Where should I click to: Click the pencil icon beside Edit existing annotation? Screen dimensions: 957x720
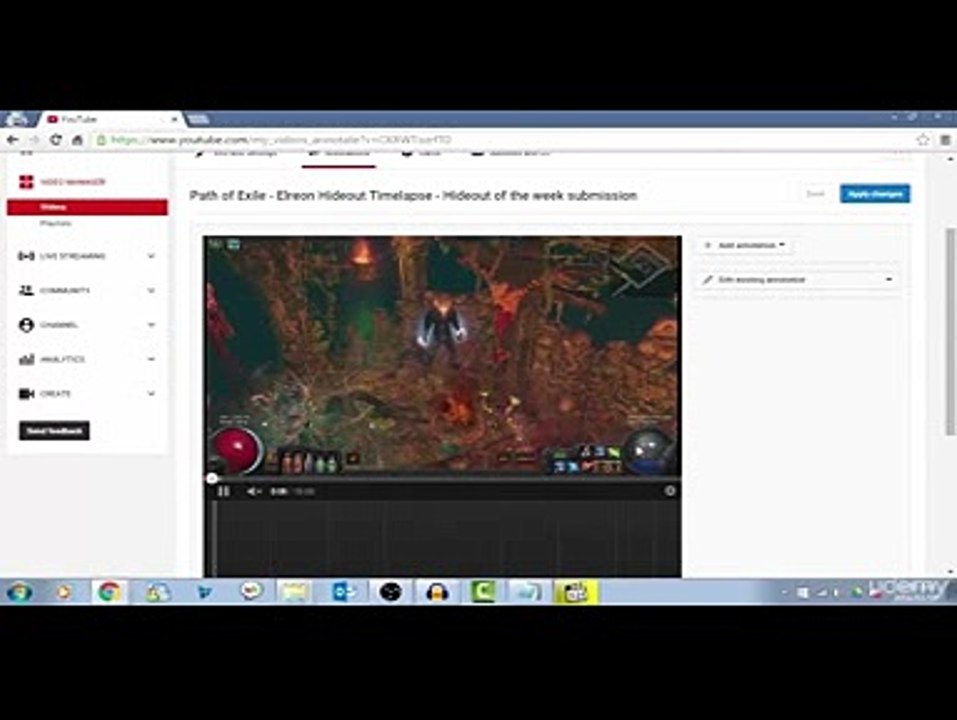[x=708, y=279]
